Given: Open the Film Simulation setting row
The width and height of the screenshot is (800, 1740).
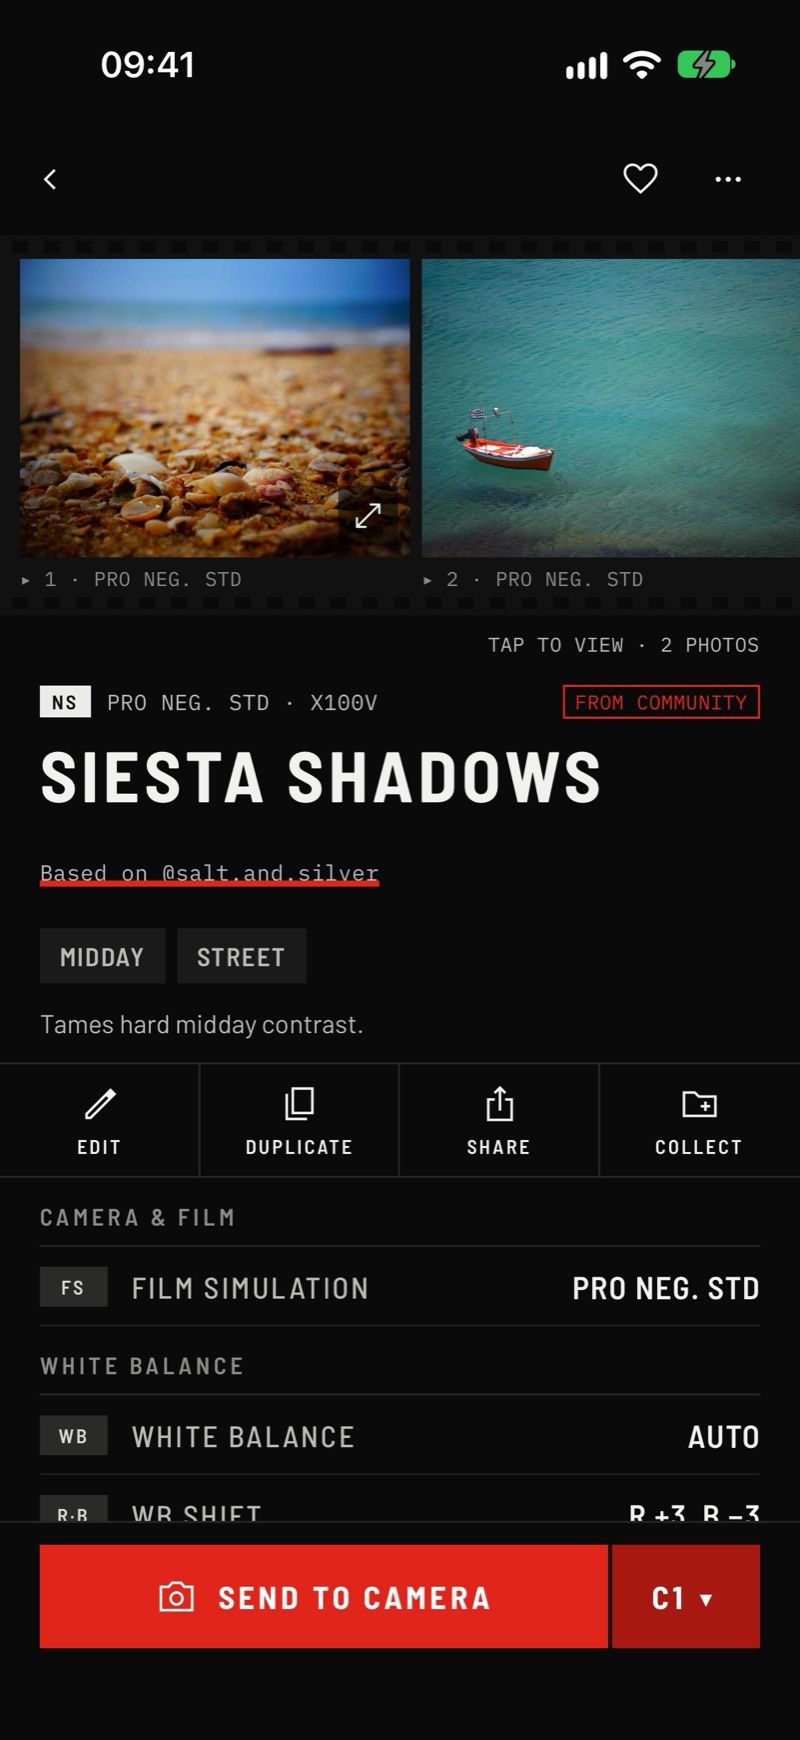Looking at the screenshot, I should coord(400,1287).
